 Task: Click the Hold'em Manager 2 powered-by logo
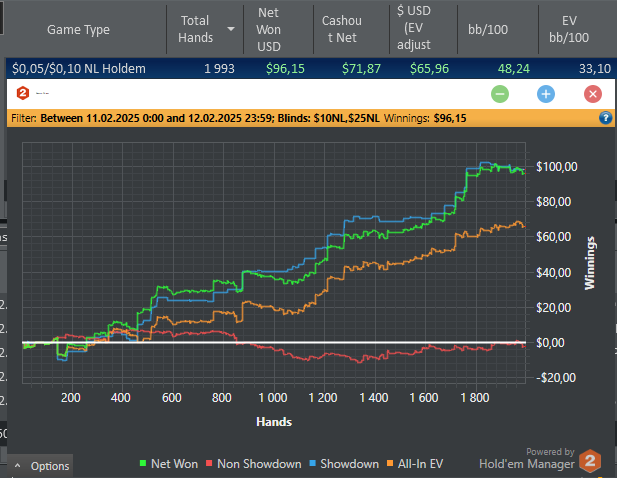point(590,460)
